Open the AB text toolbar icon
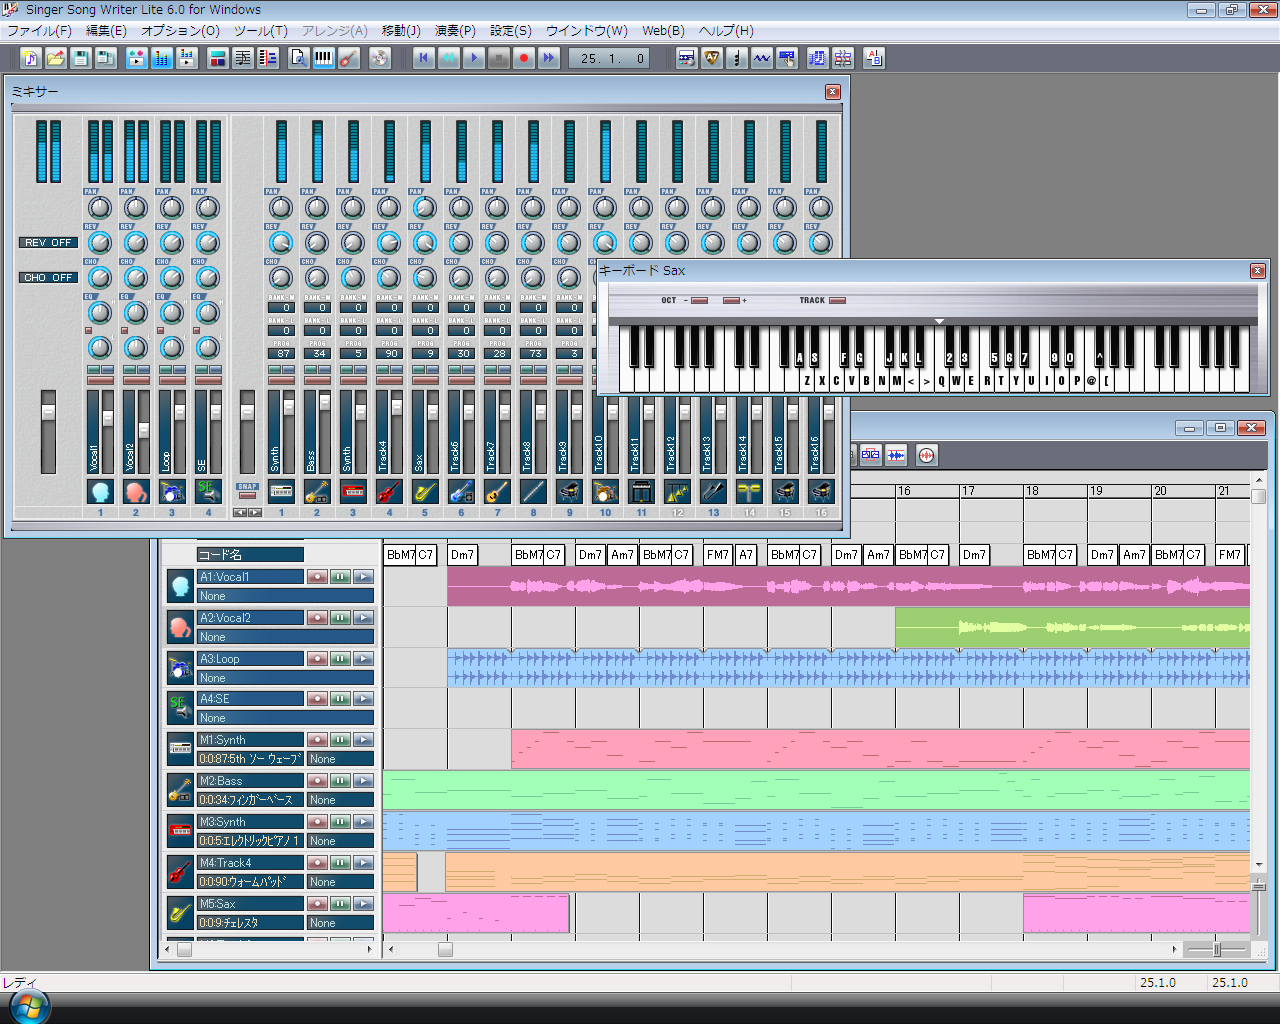 tap(874, 58)
